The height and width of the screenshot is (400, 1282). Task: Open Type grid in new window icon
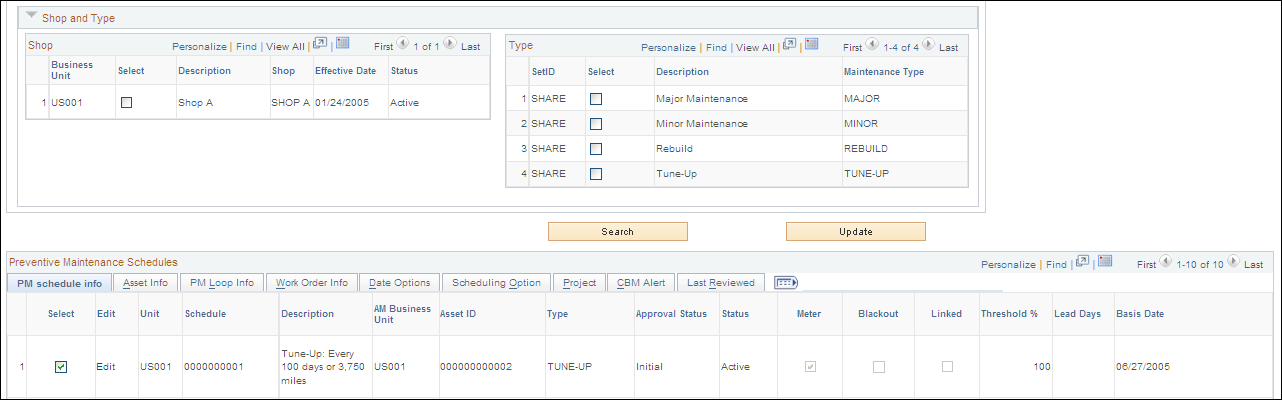click(789, 44)
